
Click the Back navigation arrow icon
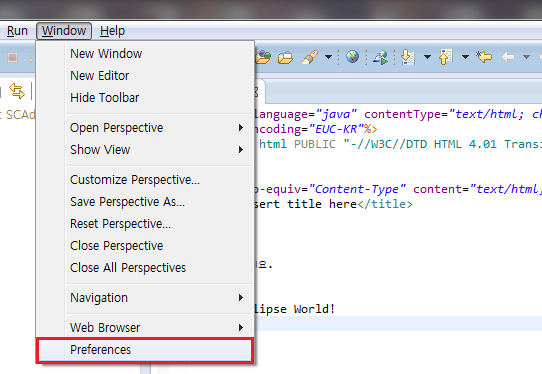(508, 57)
